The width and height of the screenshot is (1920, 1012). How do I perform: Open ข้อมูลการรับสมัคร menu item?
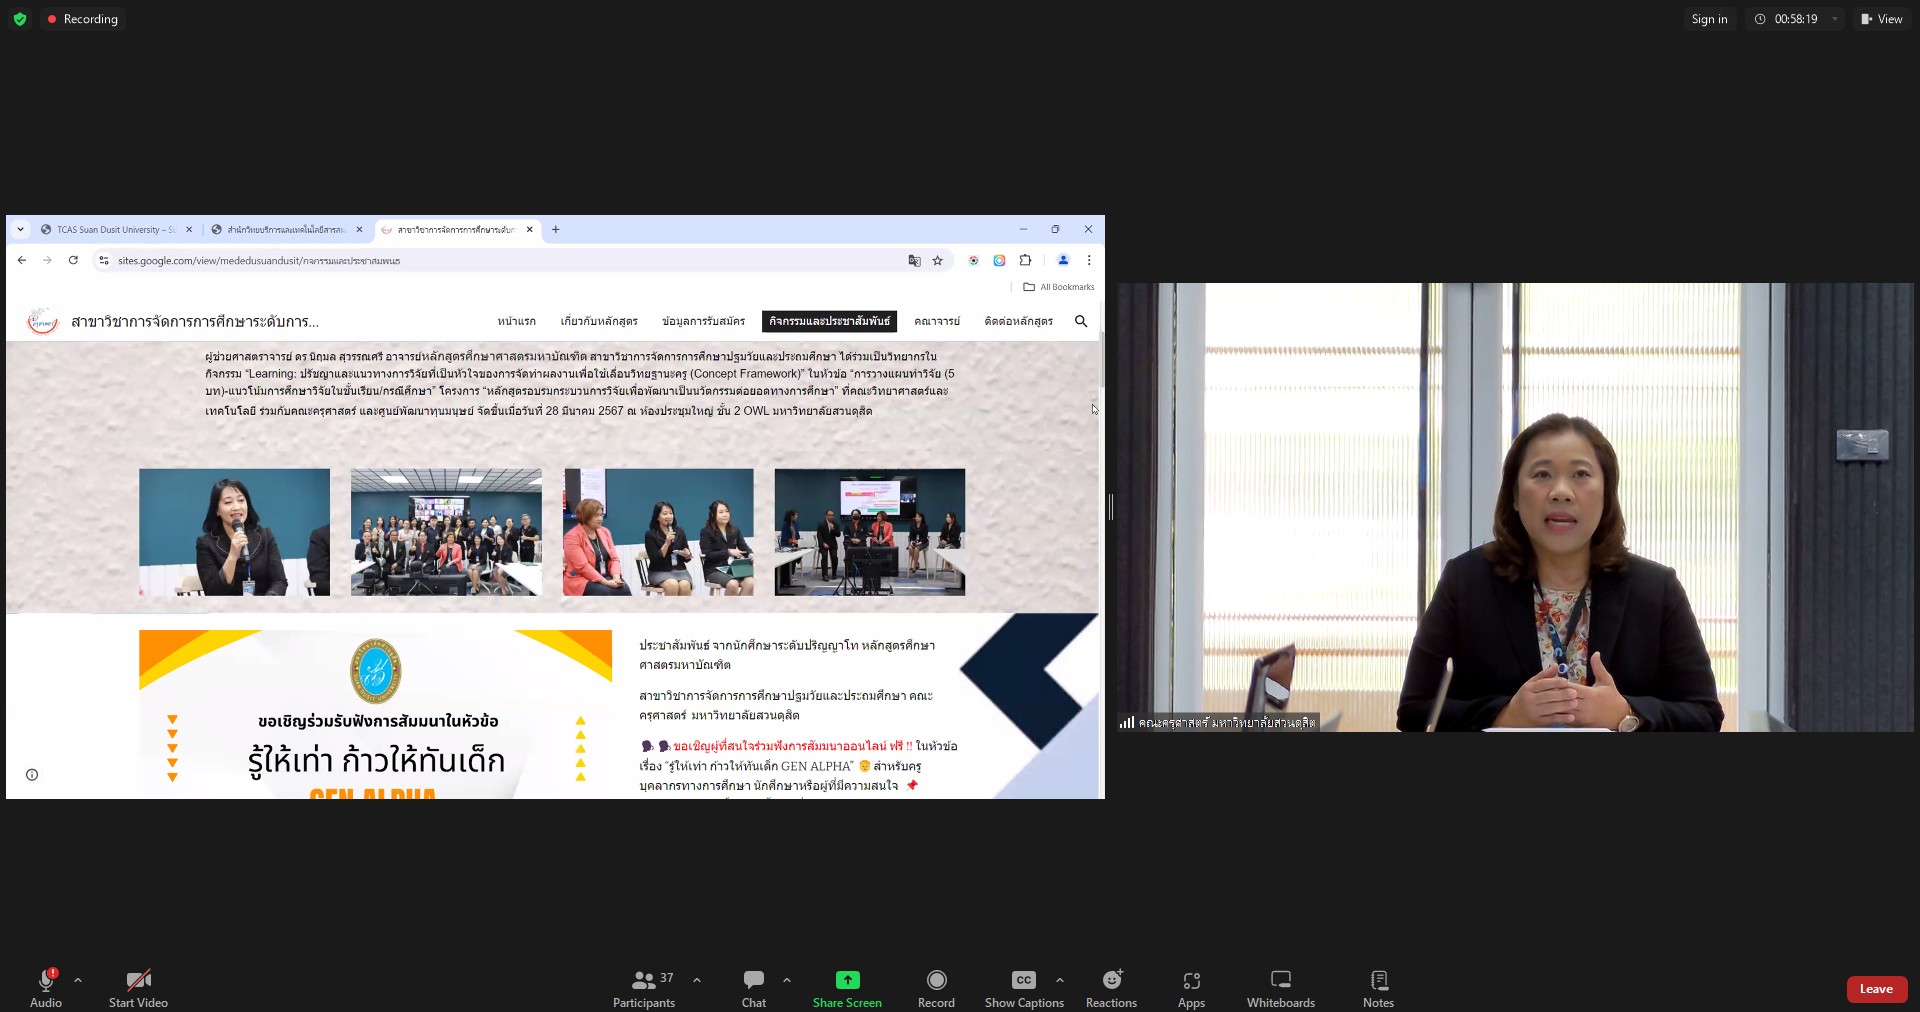pos(703,321)
